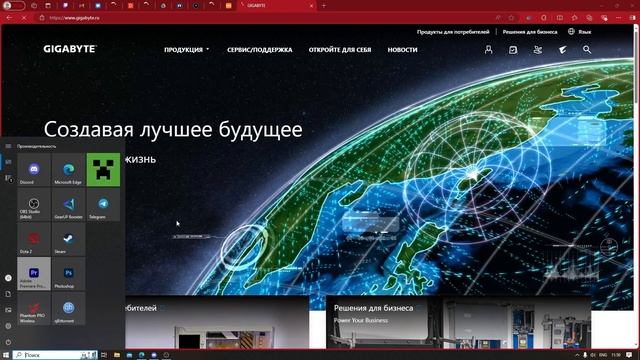Open the site user account icon
Image resolution: width=640 pixels, height=360 pixels.
coord(488,50)
